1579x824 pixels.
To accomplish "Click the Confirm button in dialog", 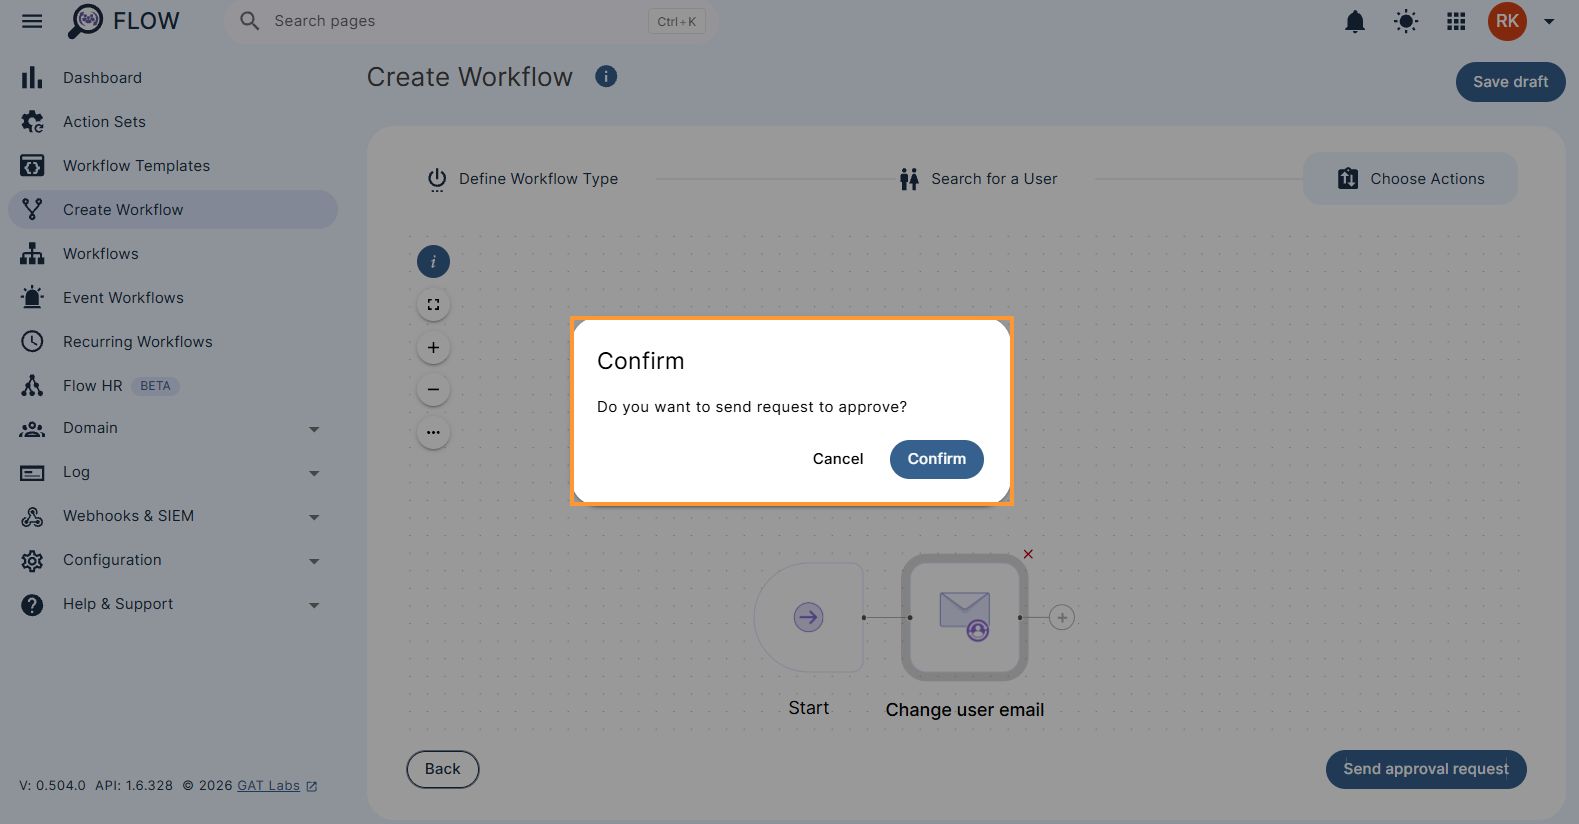I will pos(936,459).
